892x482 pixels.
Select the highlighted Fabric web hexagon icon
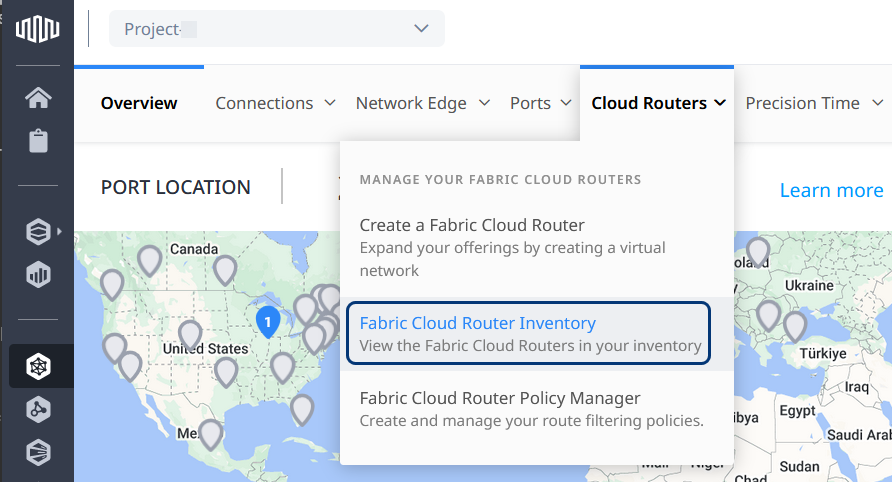tap(38, 366)
